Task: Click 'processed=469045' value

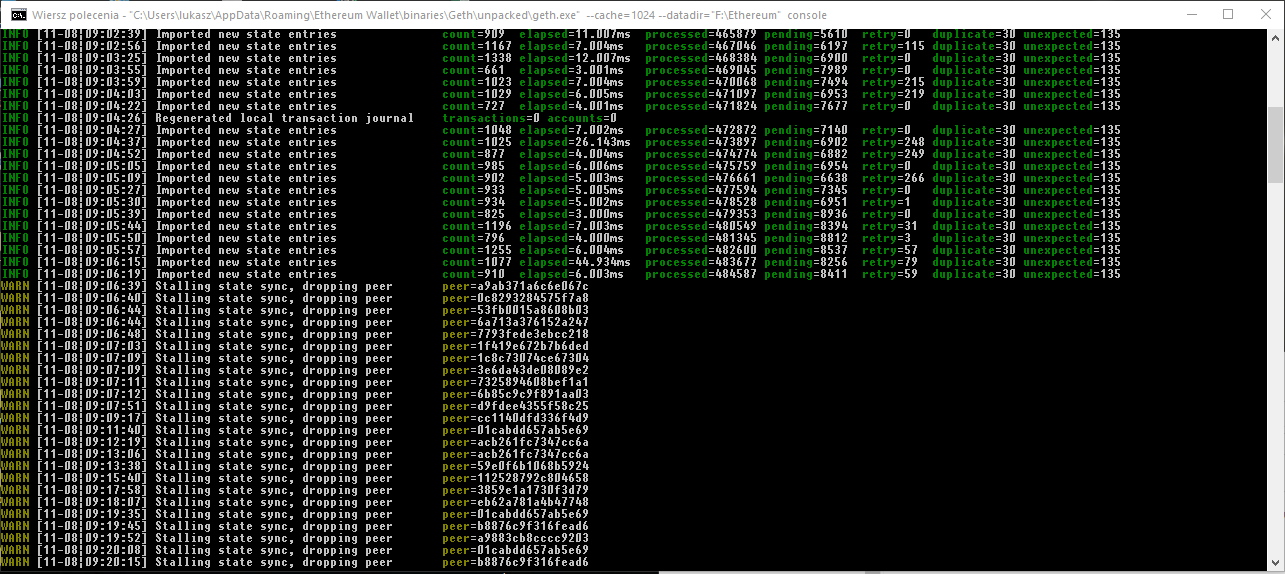Action: [701, 70]
